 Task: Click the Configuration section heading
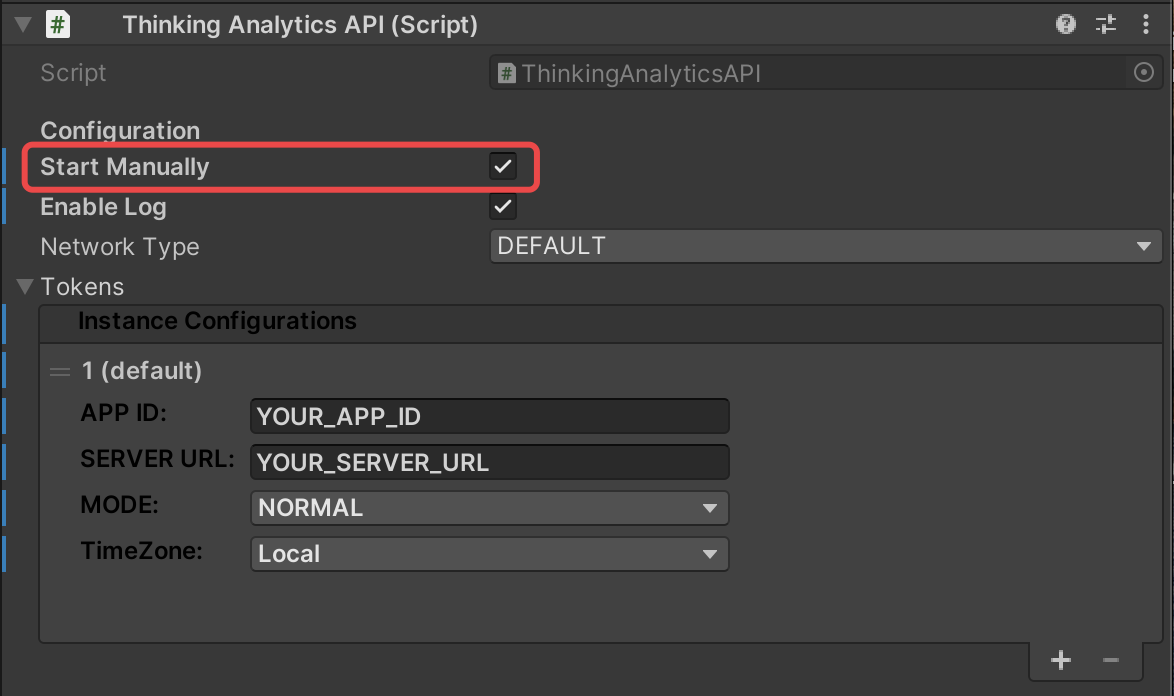(x=120, y=131)
